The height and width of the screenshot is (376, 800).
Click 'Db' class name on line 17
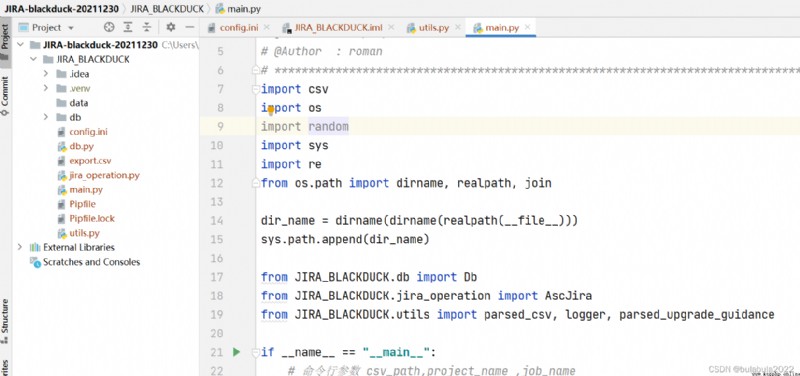coord(470,277)
